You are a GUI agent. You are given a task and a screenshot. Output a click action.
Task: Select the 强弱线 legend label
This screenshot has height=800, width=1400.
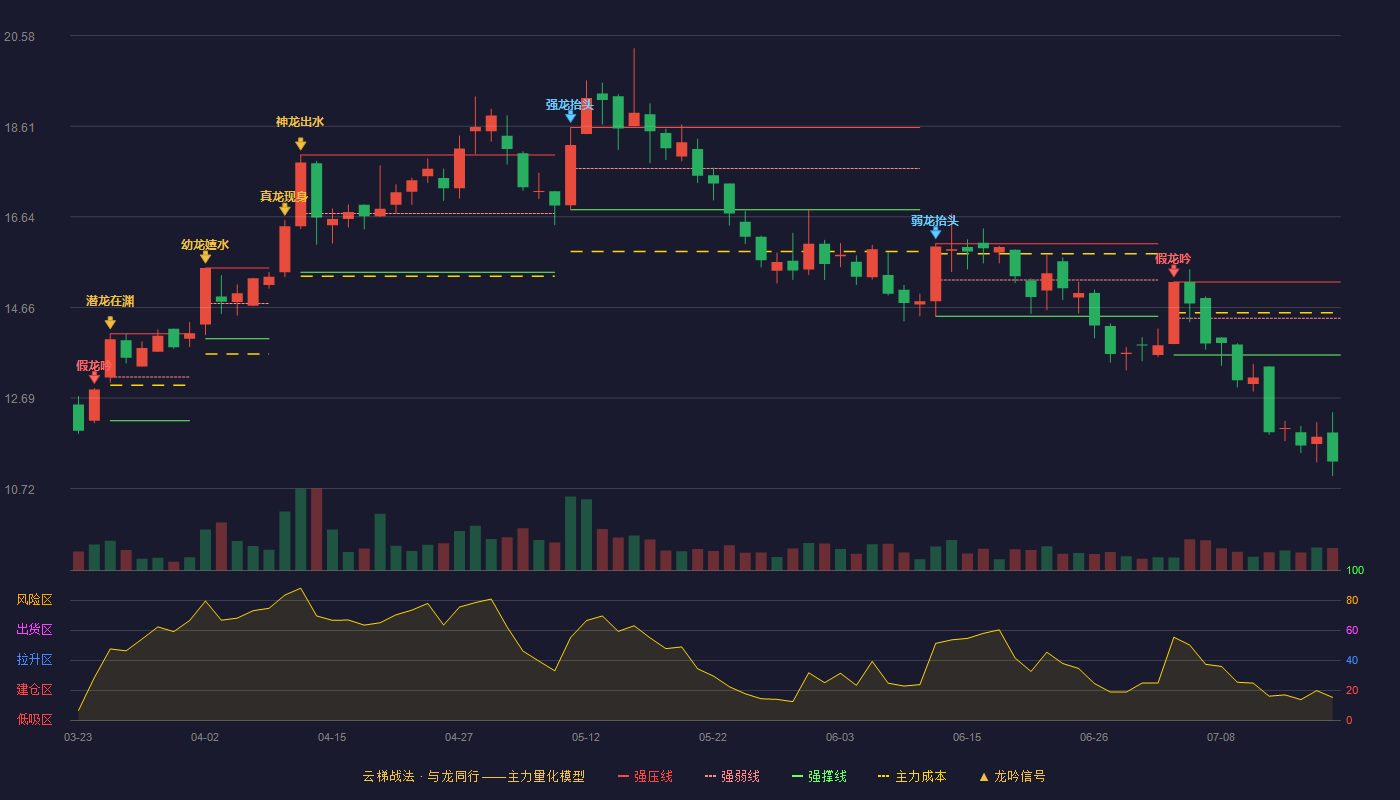[x=740, y=776]
